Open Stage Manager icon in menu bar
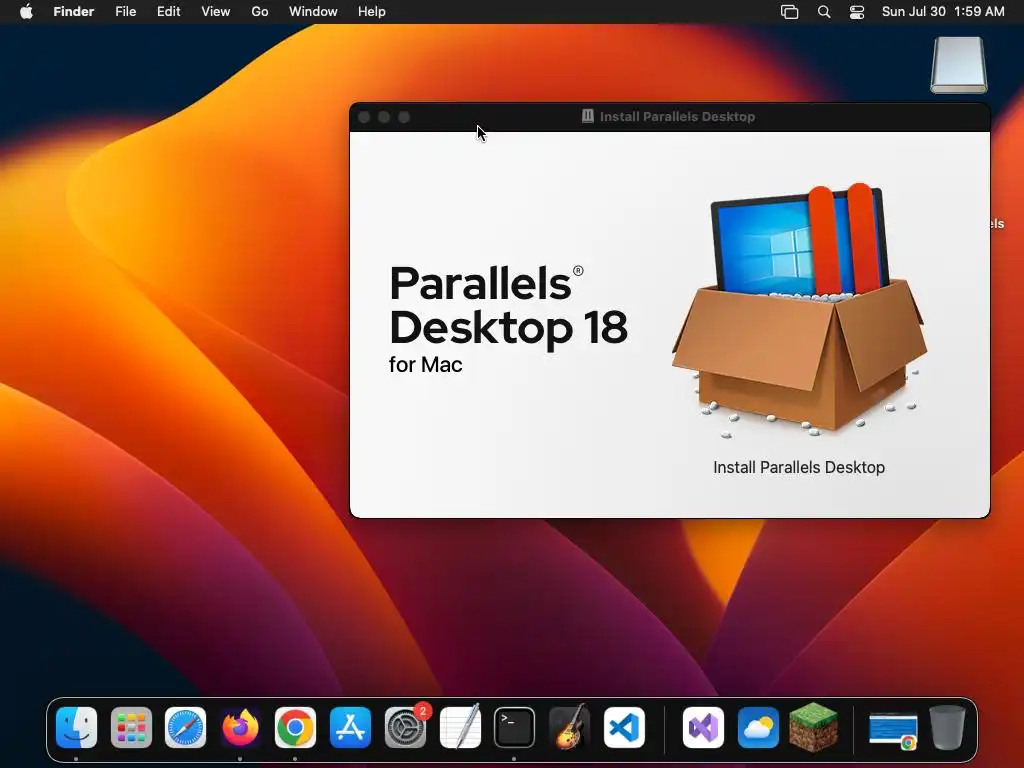1024x768 pixels. point(790,12)
